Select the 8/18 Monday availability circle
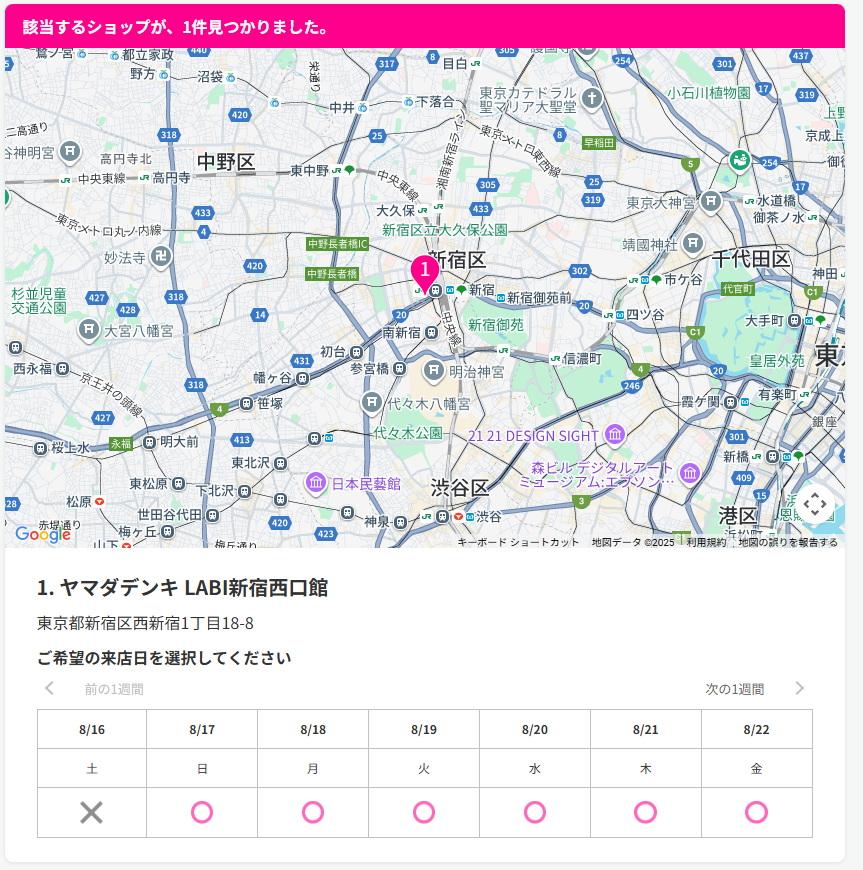The height and width of the screenshot is (870, 863). pyautogui.click(x=312, y=811)
